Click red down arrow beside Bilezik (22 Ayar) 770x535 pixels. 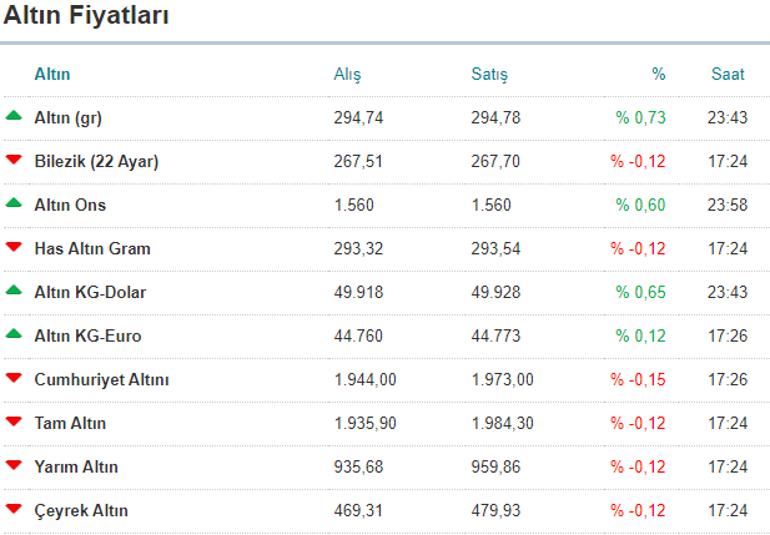[x=13, y=160]
